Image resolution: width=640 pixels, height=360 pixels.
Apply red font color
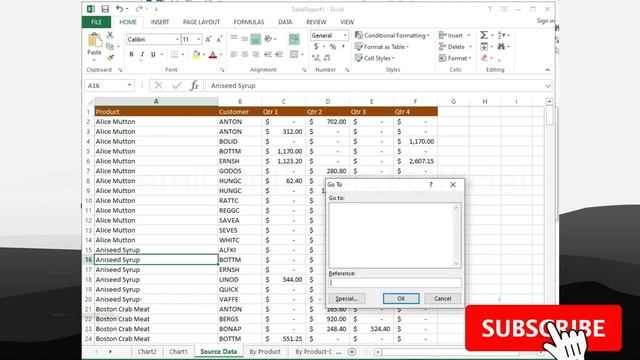[213, 54]
